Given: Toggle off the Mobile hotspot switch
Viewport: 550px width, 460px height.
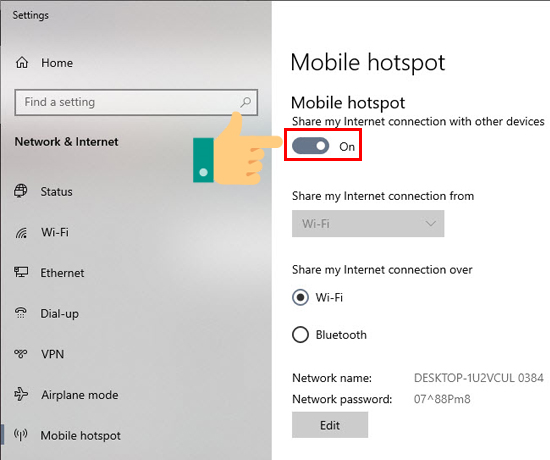Looking at the screenshot, I should (x=310, y=146).
